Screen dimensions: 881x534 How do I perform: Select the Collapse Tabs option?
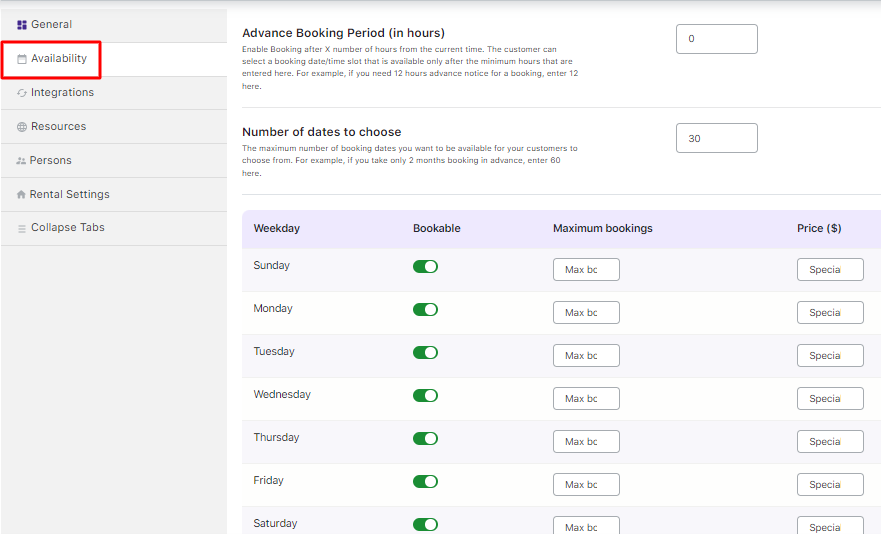[114, 228]
